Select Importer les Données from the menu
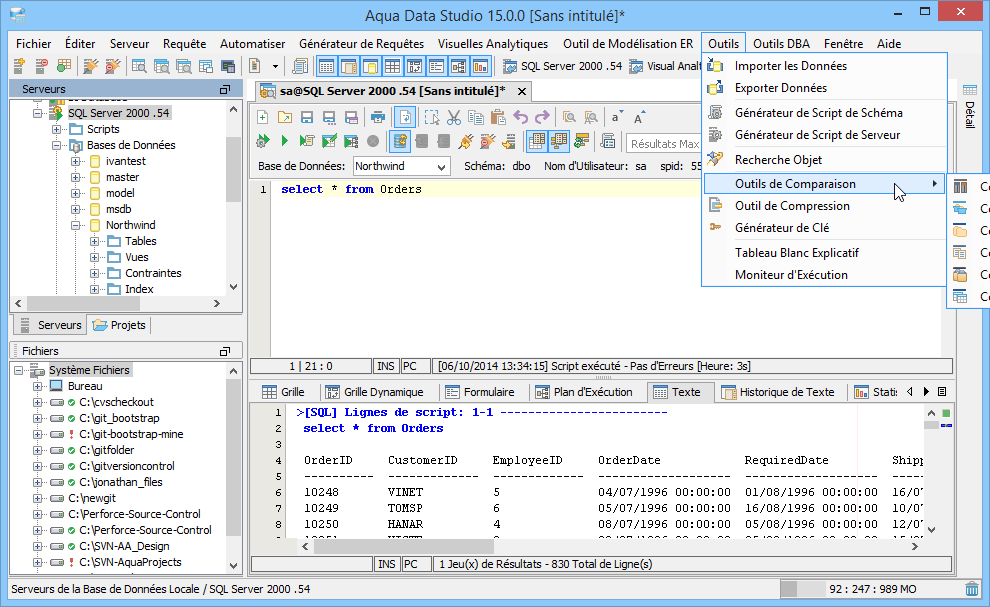This screenshot has height=607, width=990. 790,66
